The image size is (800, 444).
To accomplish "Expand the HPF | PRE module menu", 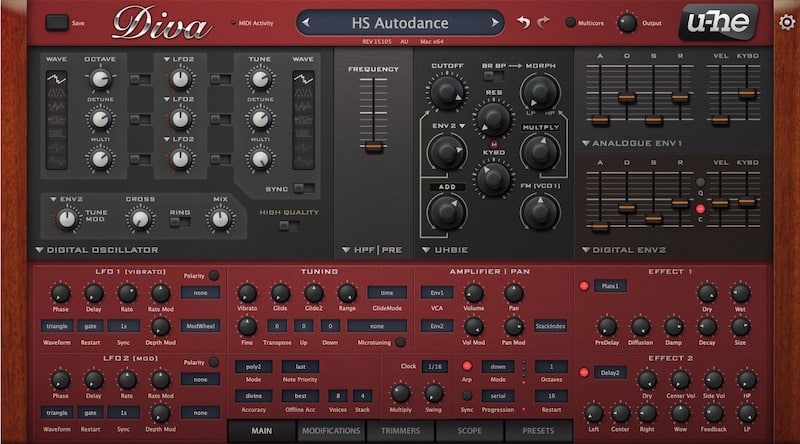I will tap(346, 250).
